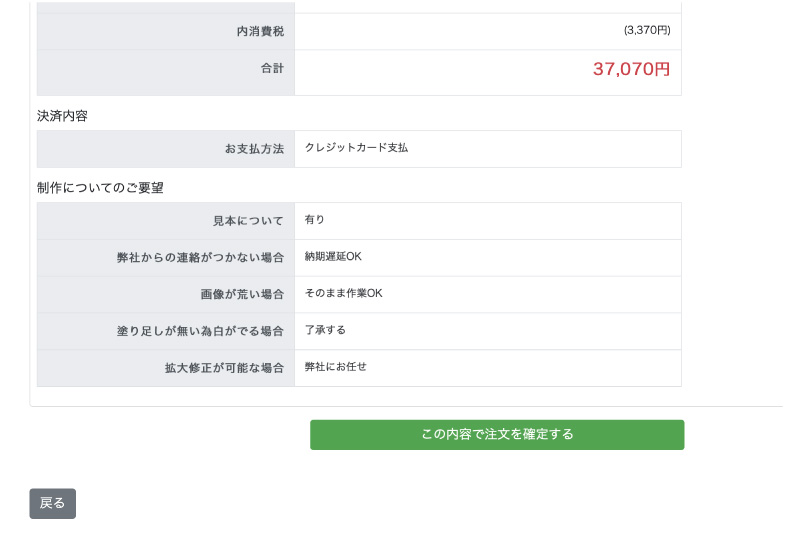Click the 合計 row label

(x=272, y=69)
